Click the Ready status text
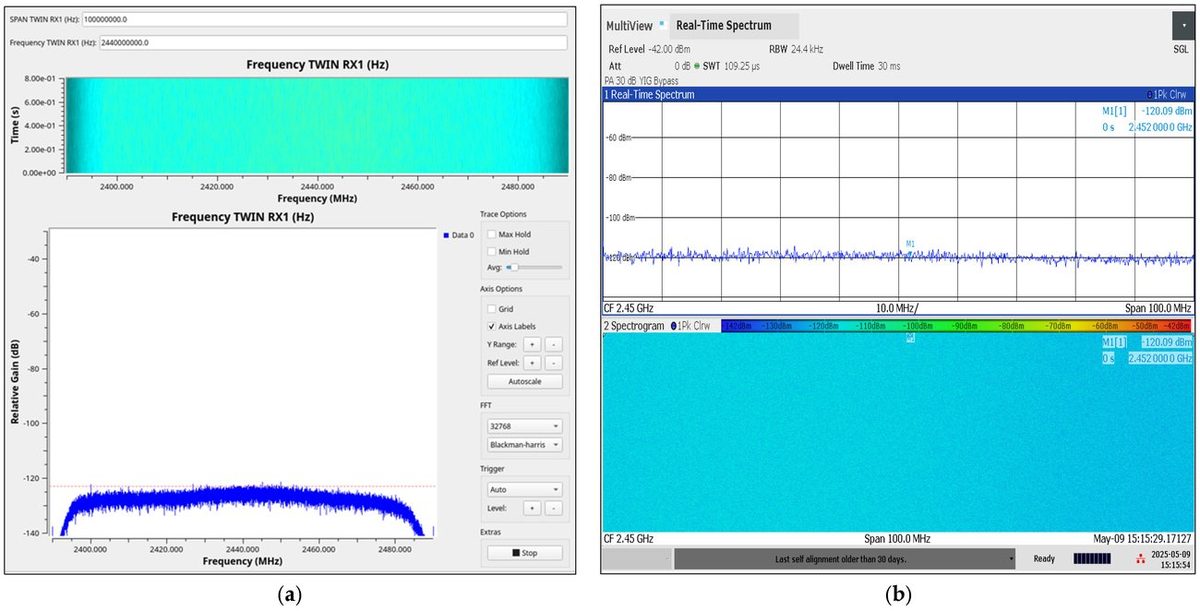 [x=1044, y=559]
